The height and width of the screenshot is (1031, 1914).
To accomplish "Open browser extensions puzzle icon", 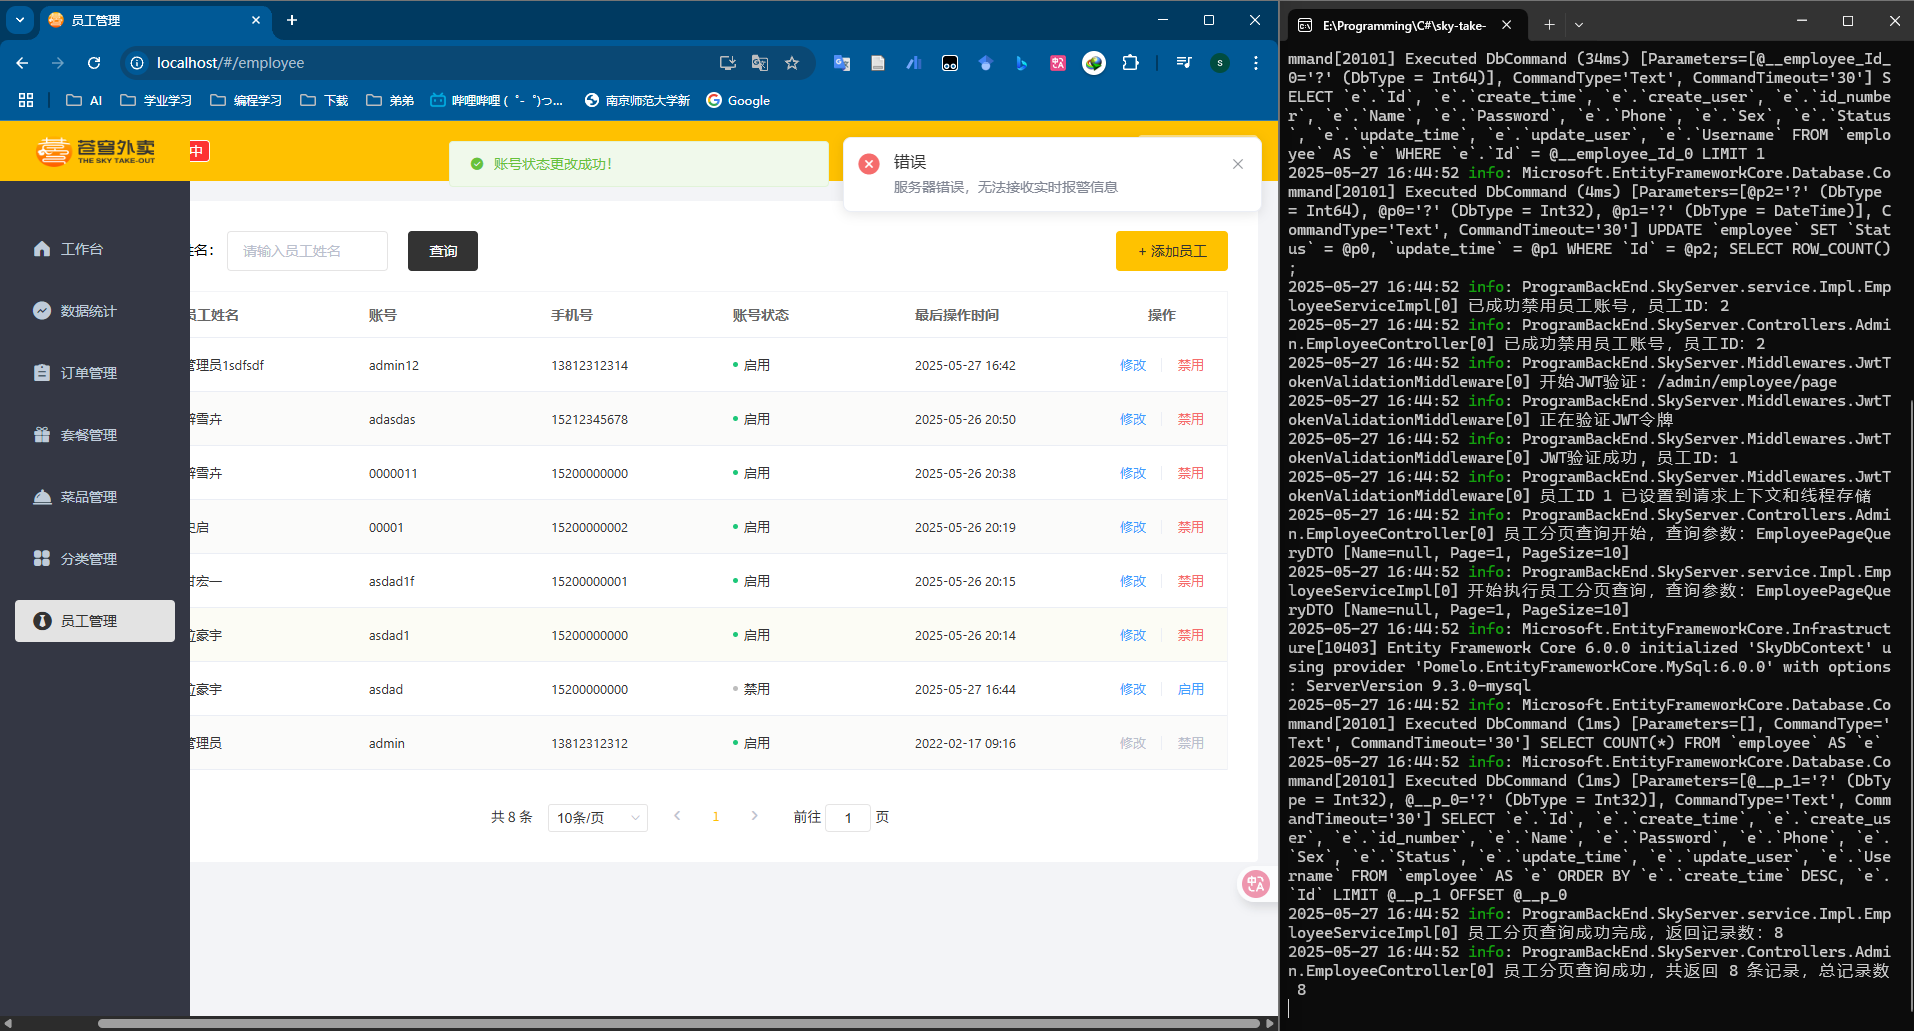I will coord(1130,63).
